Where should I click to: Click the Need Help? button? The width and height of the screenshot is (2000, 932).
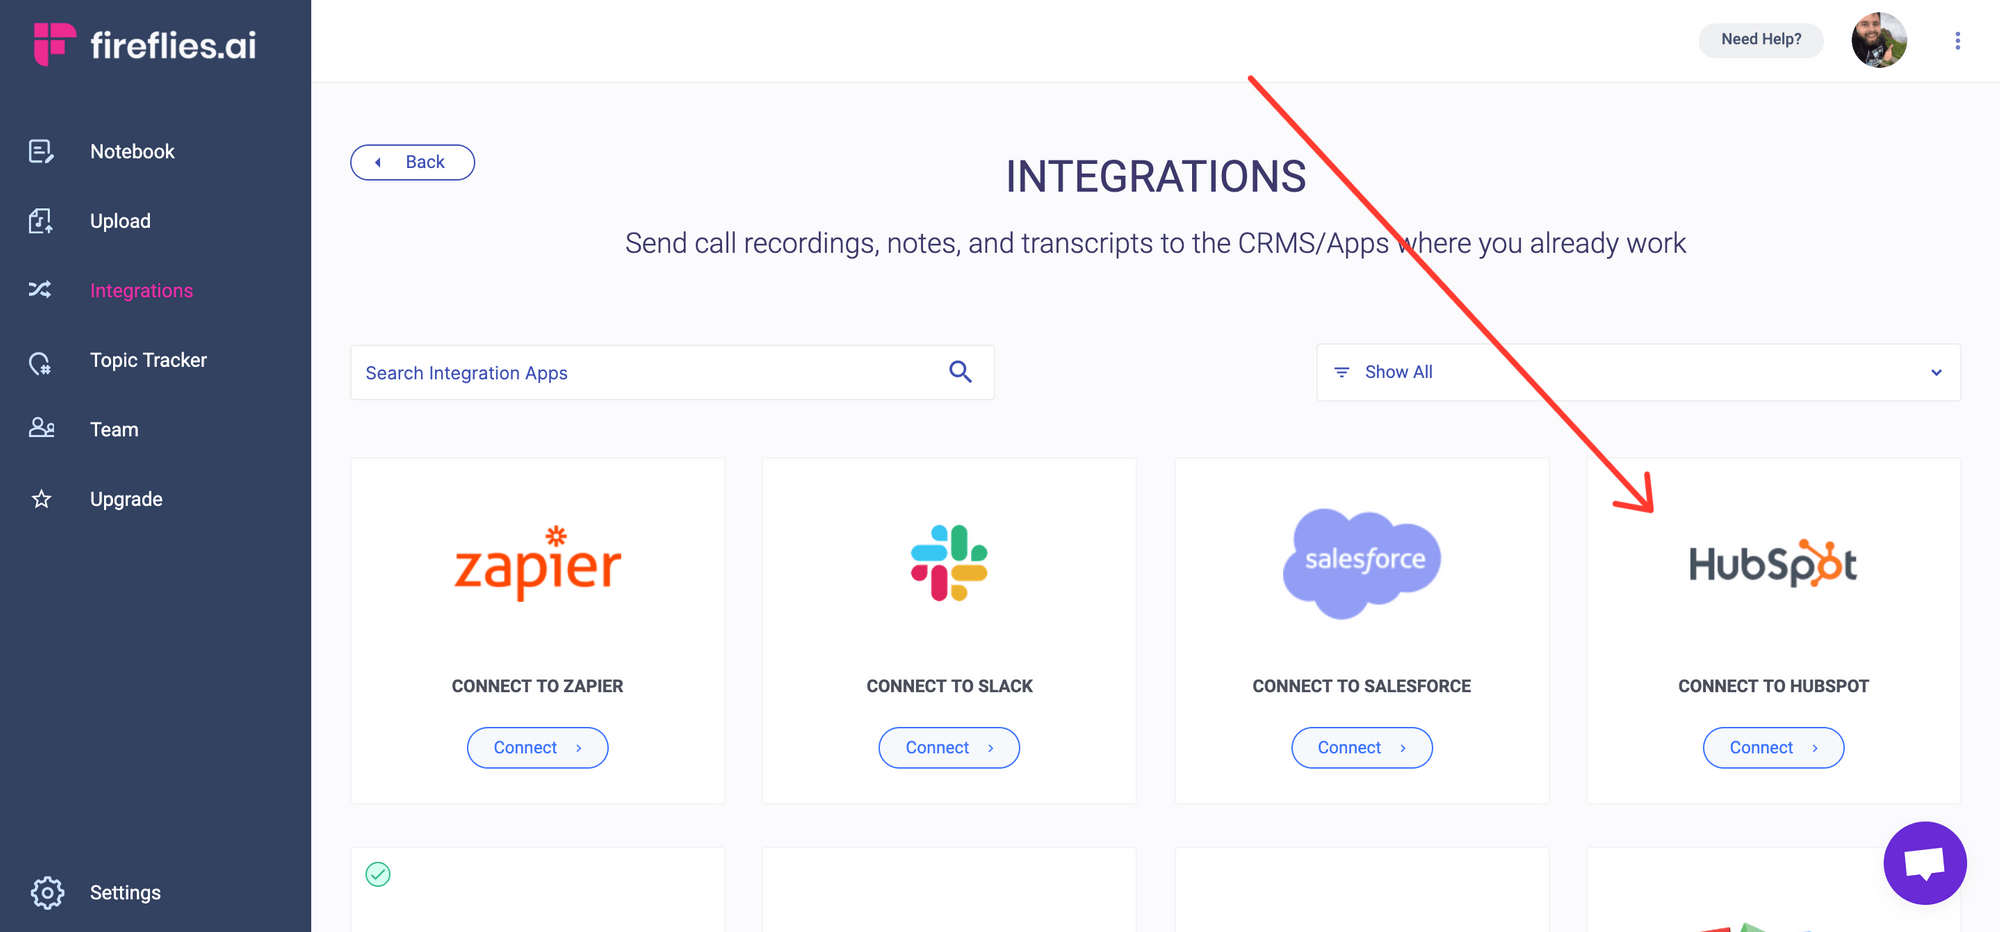pyautogui.click(x=1760, y=40)
